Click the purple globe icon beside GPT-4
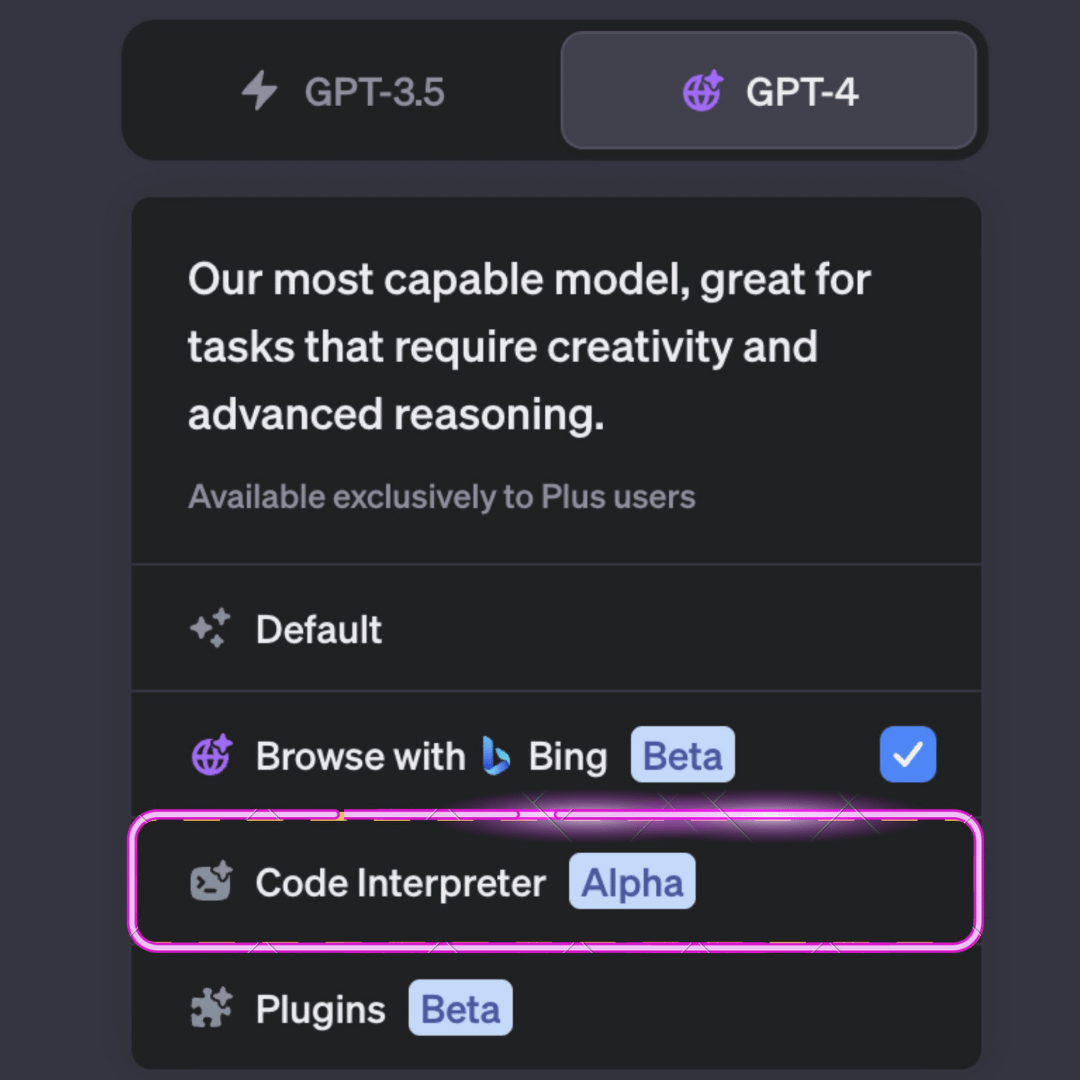1080x1080 pixels. pos(702,92)
